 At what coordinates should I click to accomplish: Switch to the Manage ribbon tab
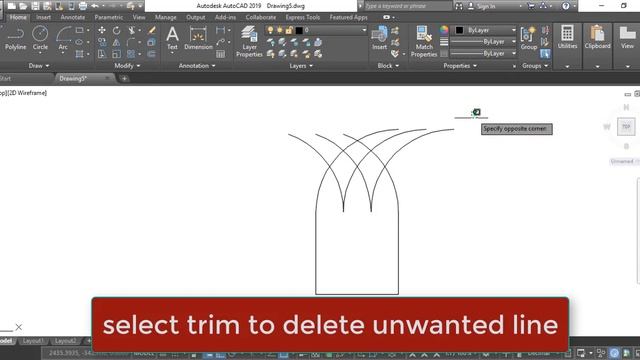pos(165,17)
